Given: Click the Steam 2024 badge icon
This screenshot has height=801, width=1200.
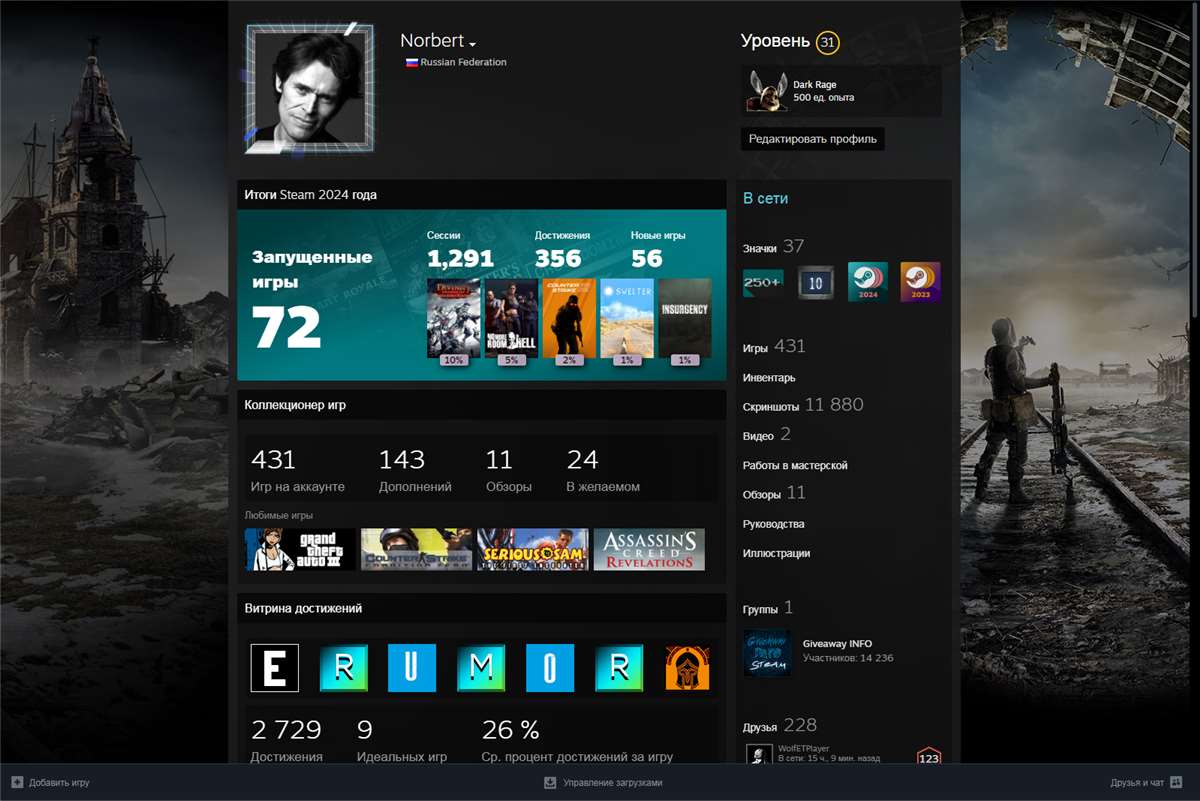Looking at the screenshot, I should click(x=868, y=283).
